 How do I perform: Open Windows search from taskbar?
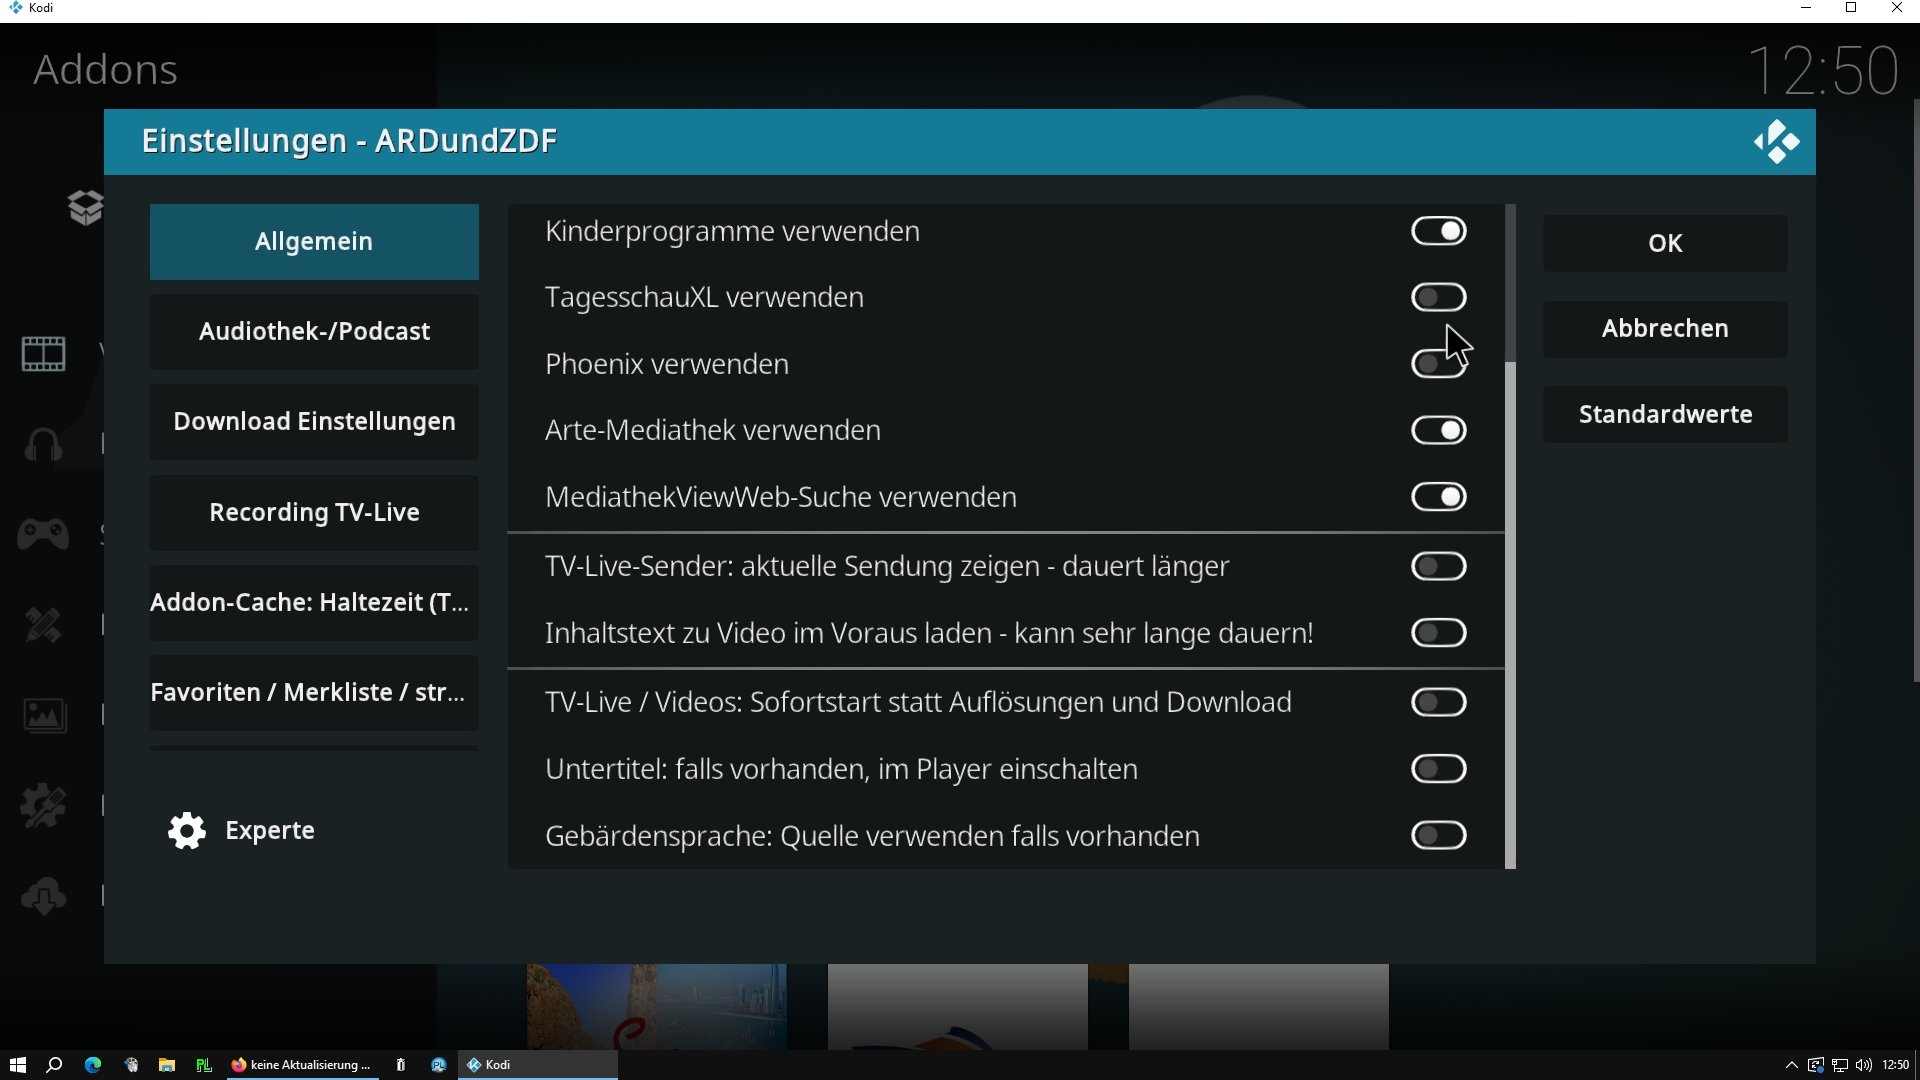coord(55,1065)
